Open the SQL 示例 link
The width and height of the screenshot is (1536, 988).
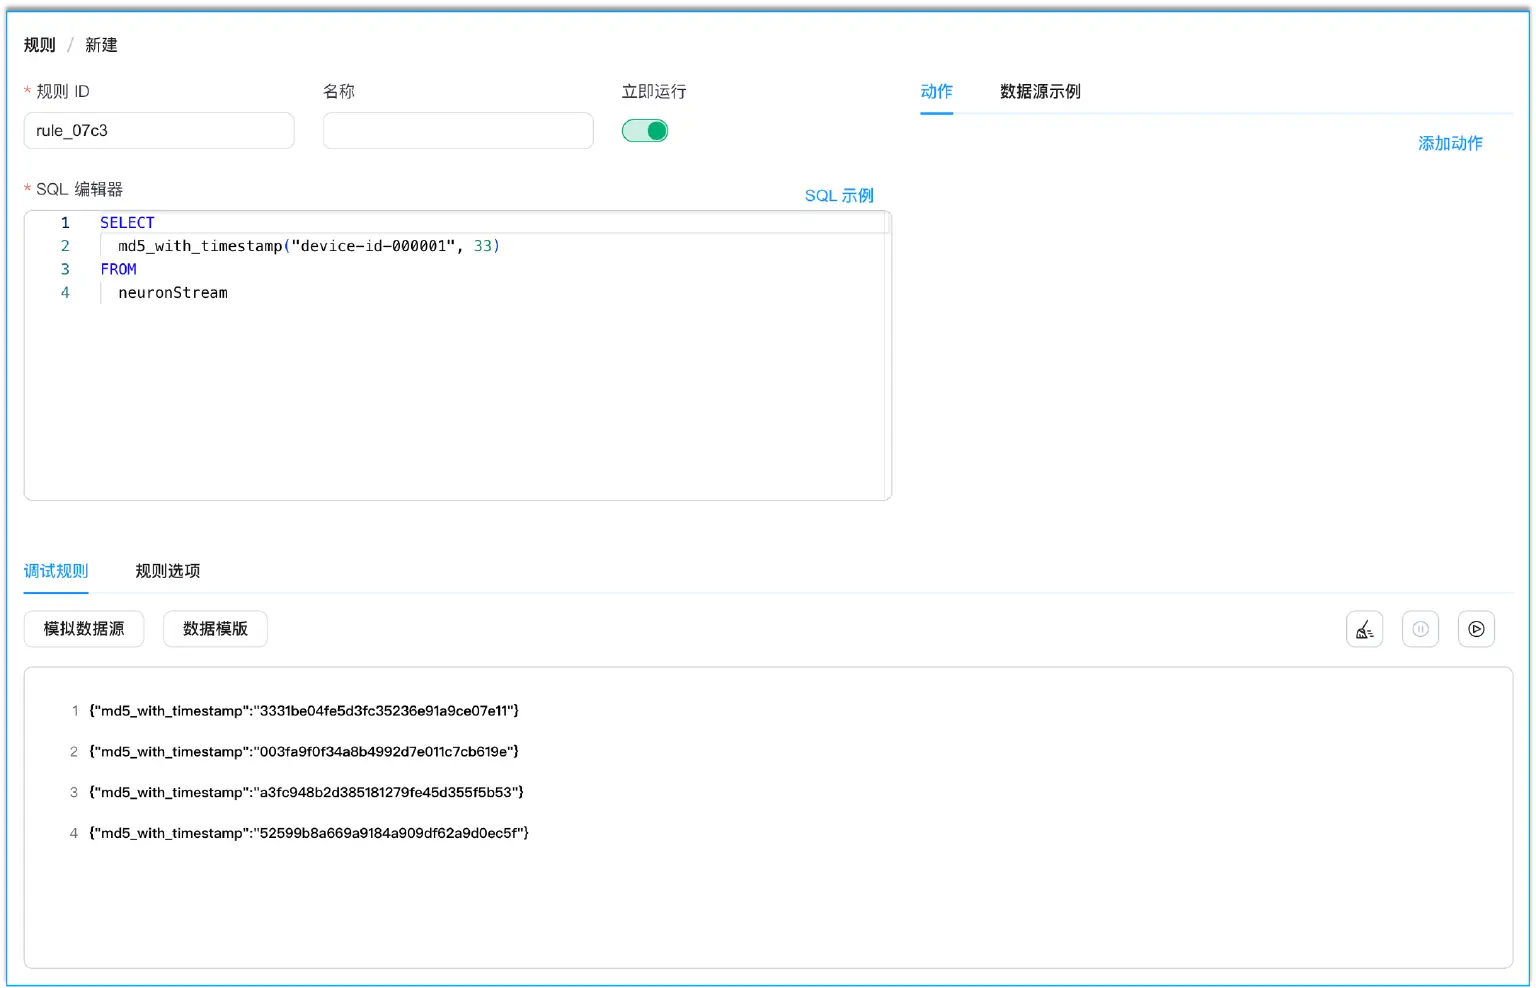point(839,195)
